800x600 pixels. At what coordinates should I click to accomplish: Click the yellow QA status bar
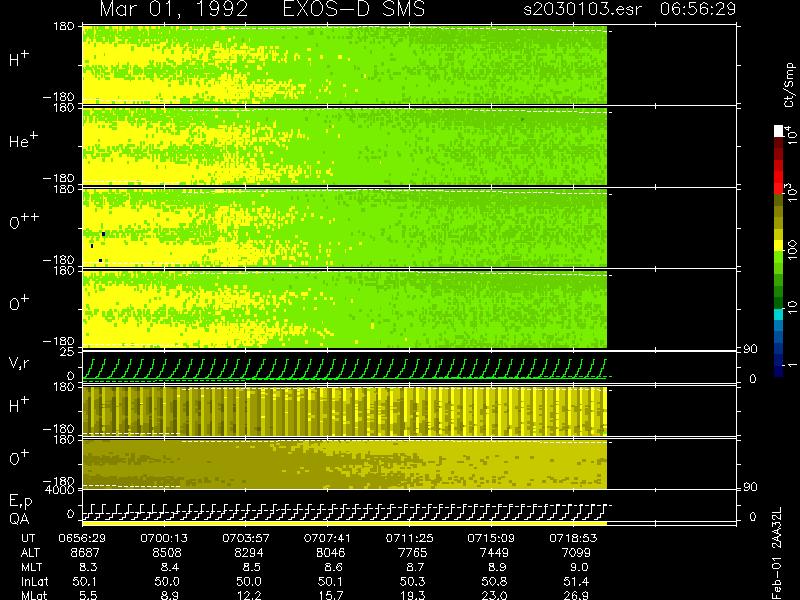click(345, 523)
